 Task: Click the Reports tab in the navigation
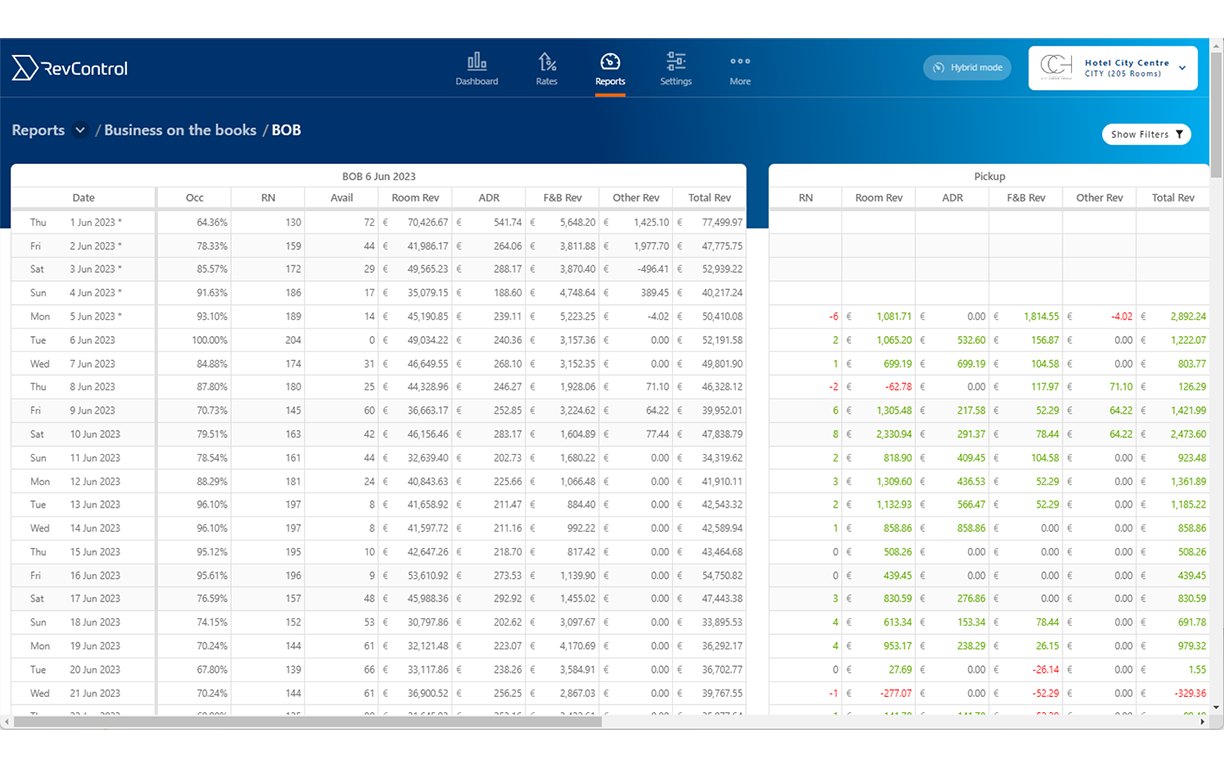pyautogui.click(x=610, y=67)
